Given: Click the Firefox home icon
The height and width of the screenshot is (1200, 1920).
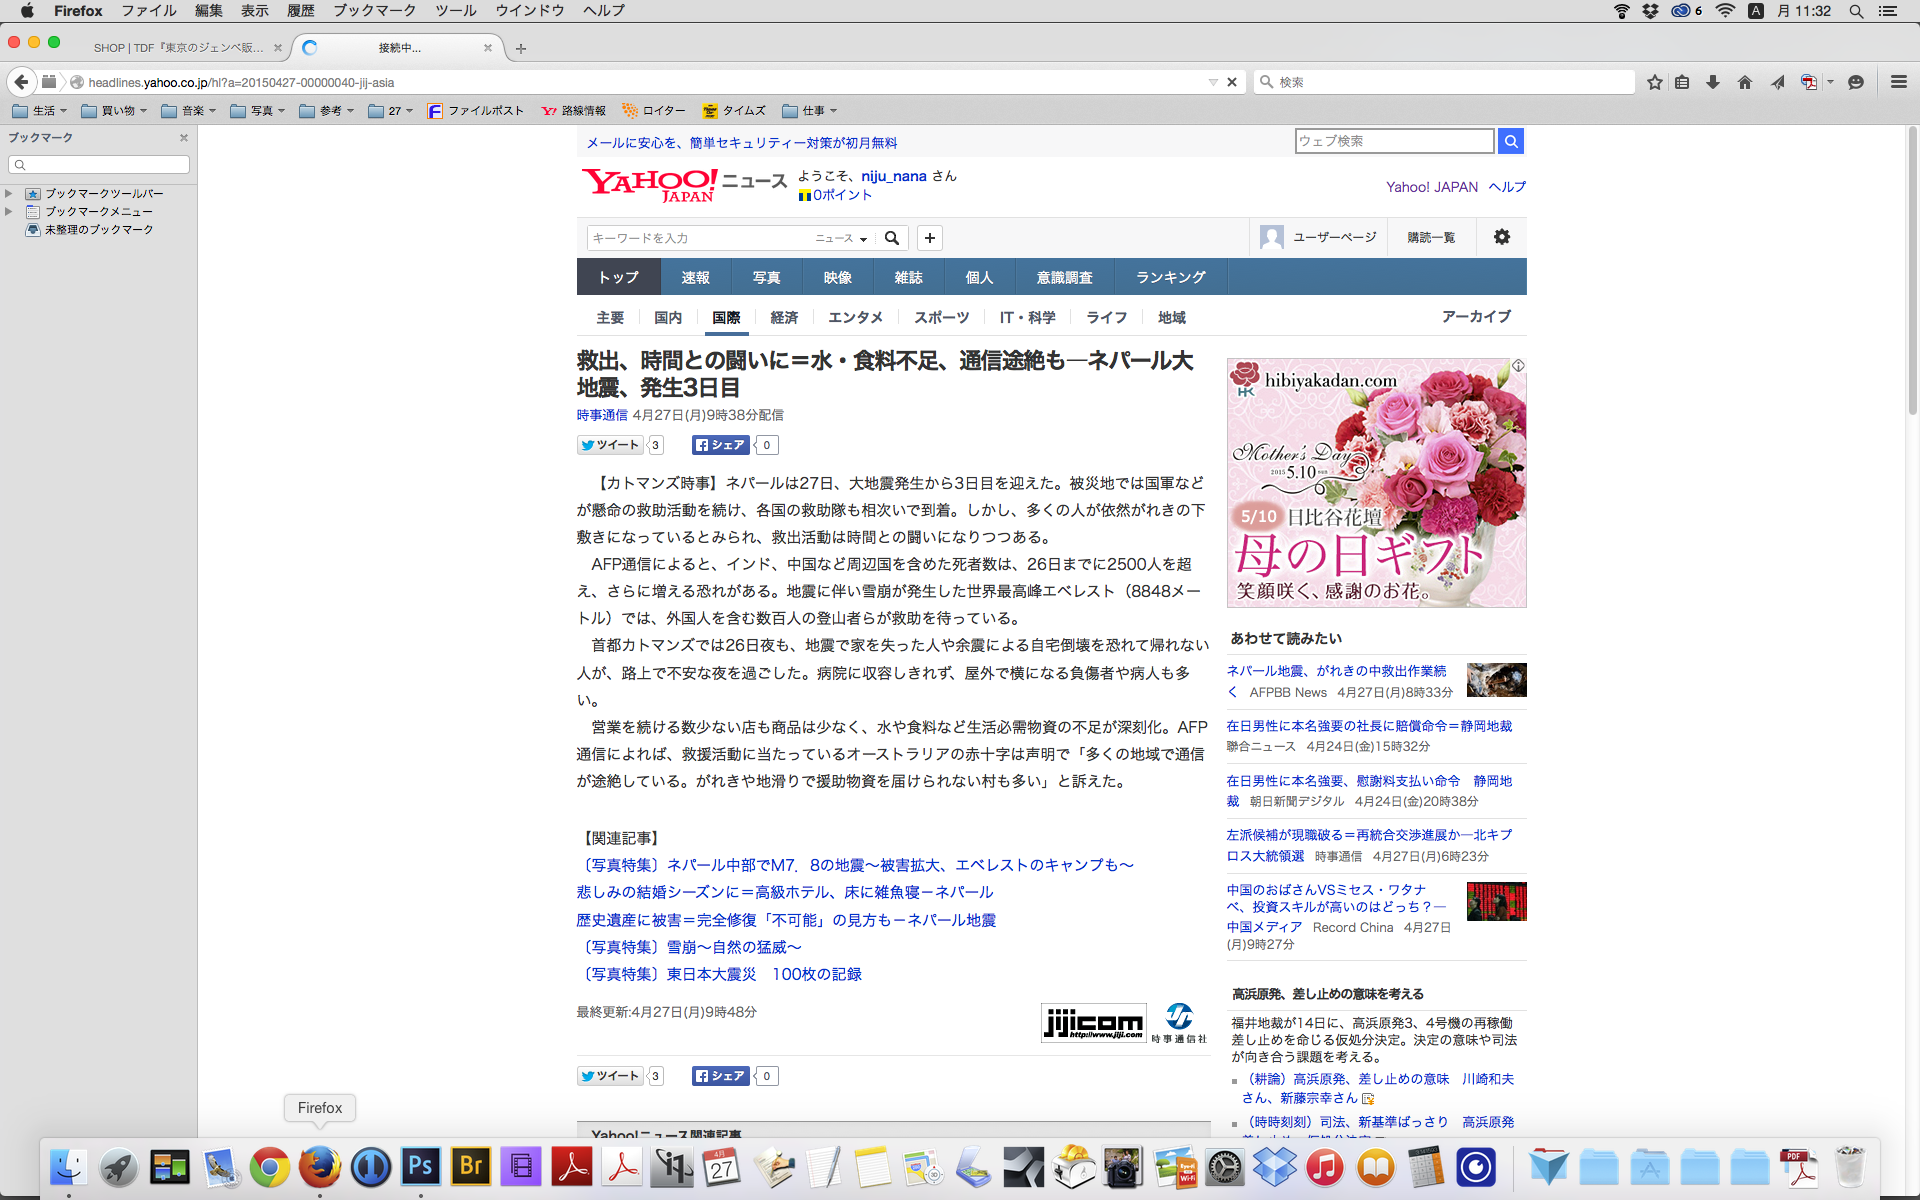Looking at the screenshot, I should pyautogui.click(x=1745, y=82).
